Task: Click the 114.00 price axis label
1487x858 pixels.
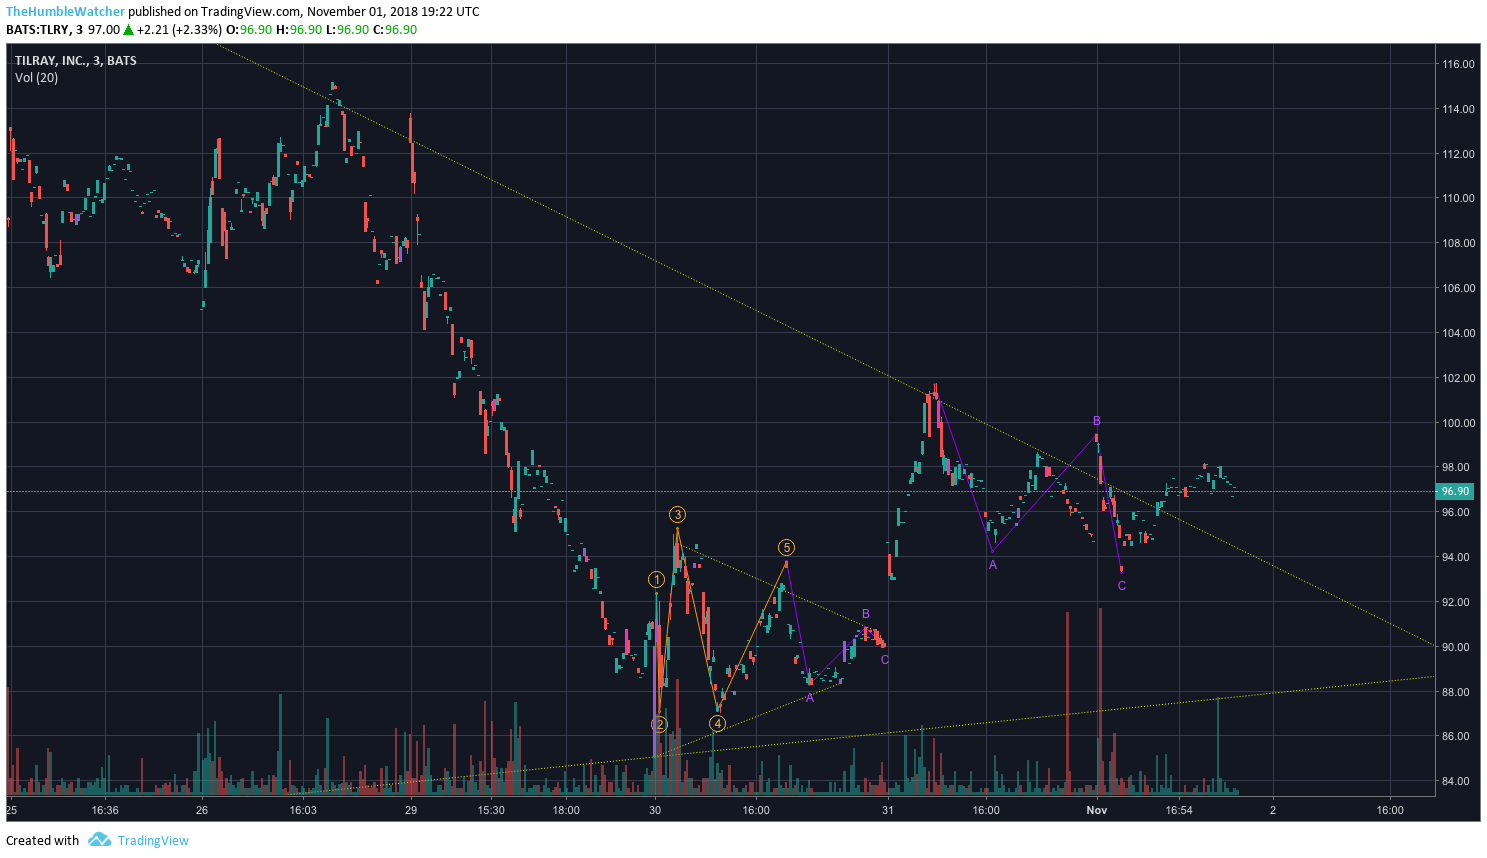Action: pyautogui.click(x=1458, y=109)
